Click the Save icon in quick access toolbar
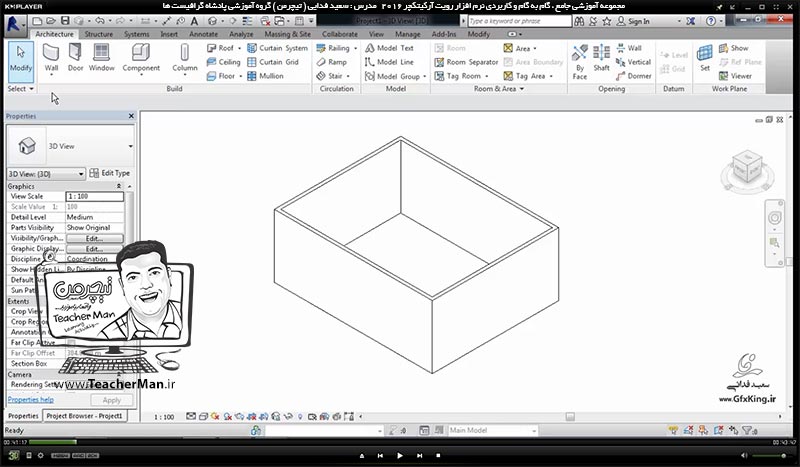 pyautogui.click(x=65, y=21)
